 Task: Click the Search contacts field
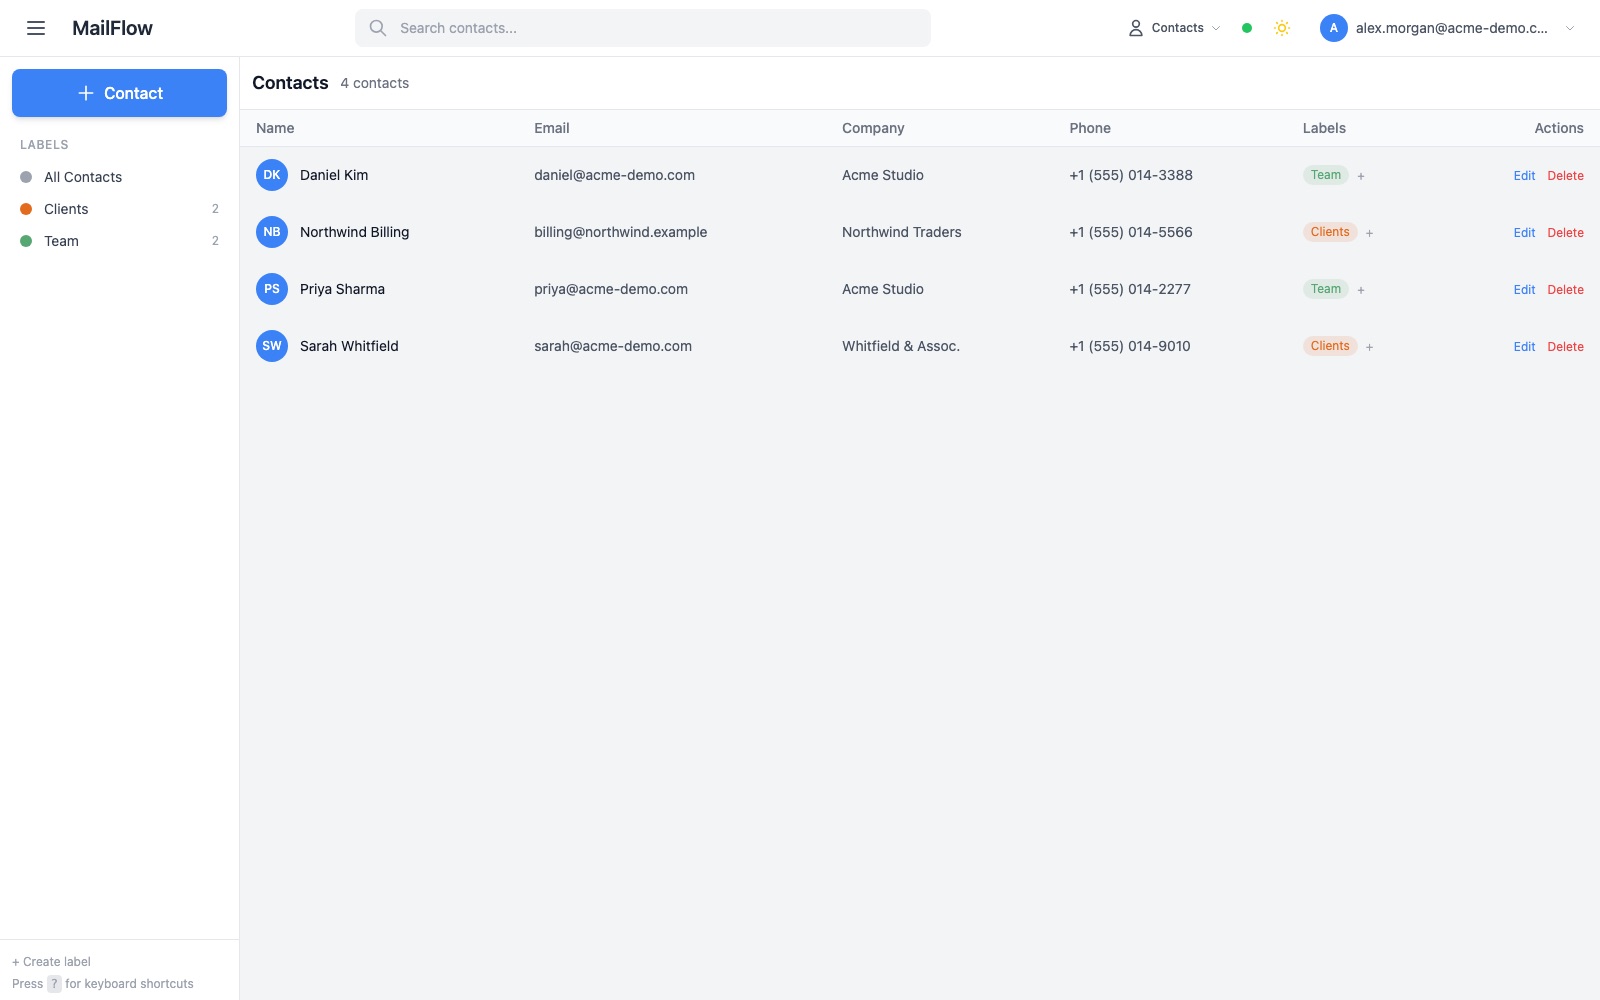point(643,28)
